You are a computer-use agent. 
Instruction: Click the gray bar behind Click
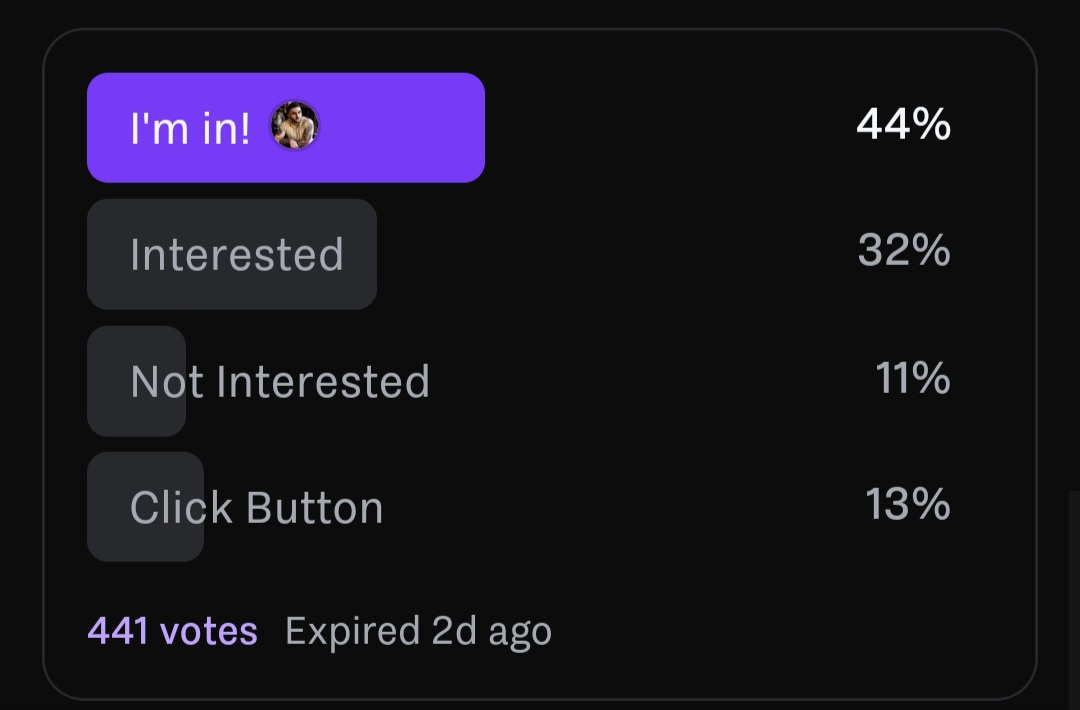pyautogui.click(x=110, y=508)
